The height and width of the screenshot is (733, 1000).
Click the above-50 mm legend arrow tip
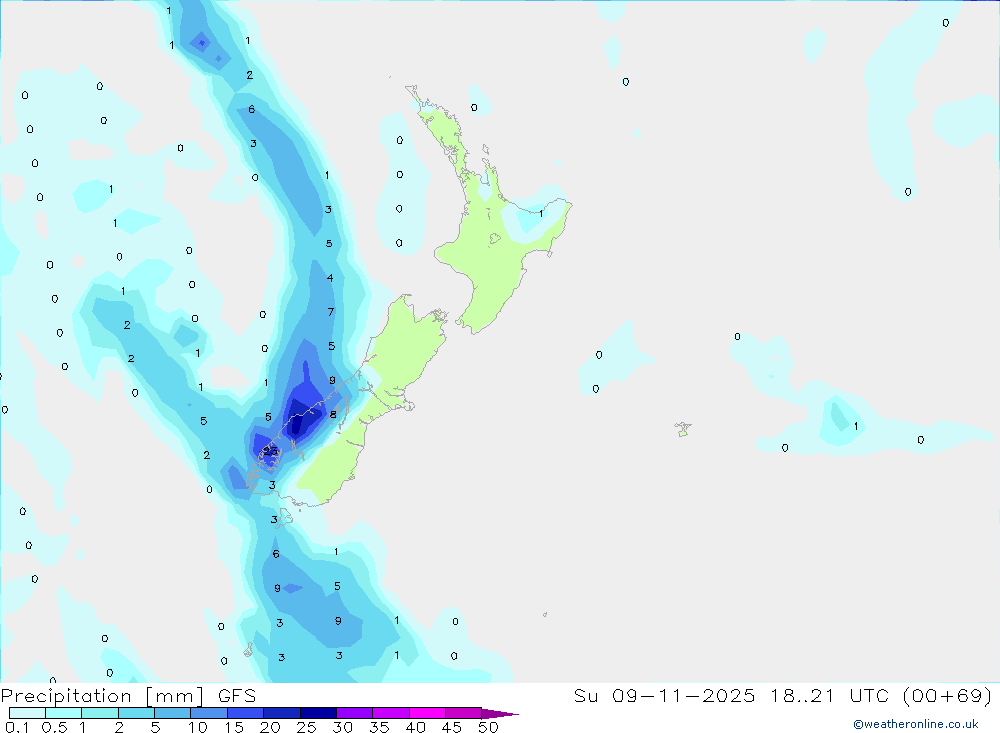click(x=500, y=713)
